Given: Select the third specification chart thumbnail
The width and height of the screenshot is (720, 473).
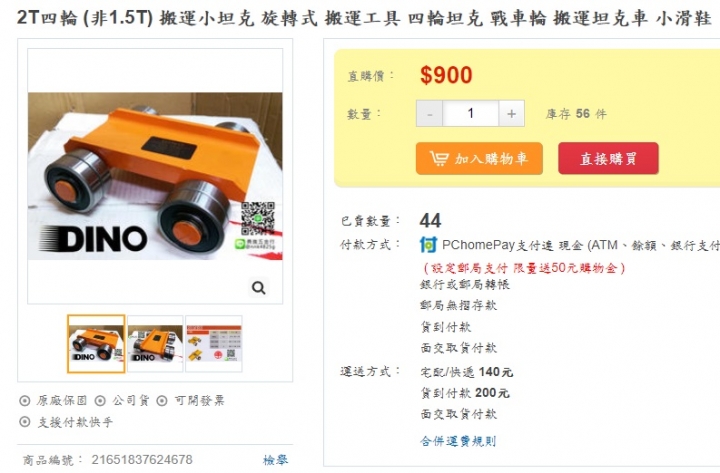Looking at the screenshot, I should [214, 344].
